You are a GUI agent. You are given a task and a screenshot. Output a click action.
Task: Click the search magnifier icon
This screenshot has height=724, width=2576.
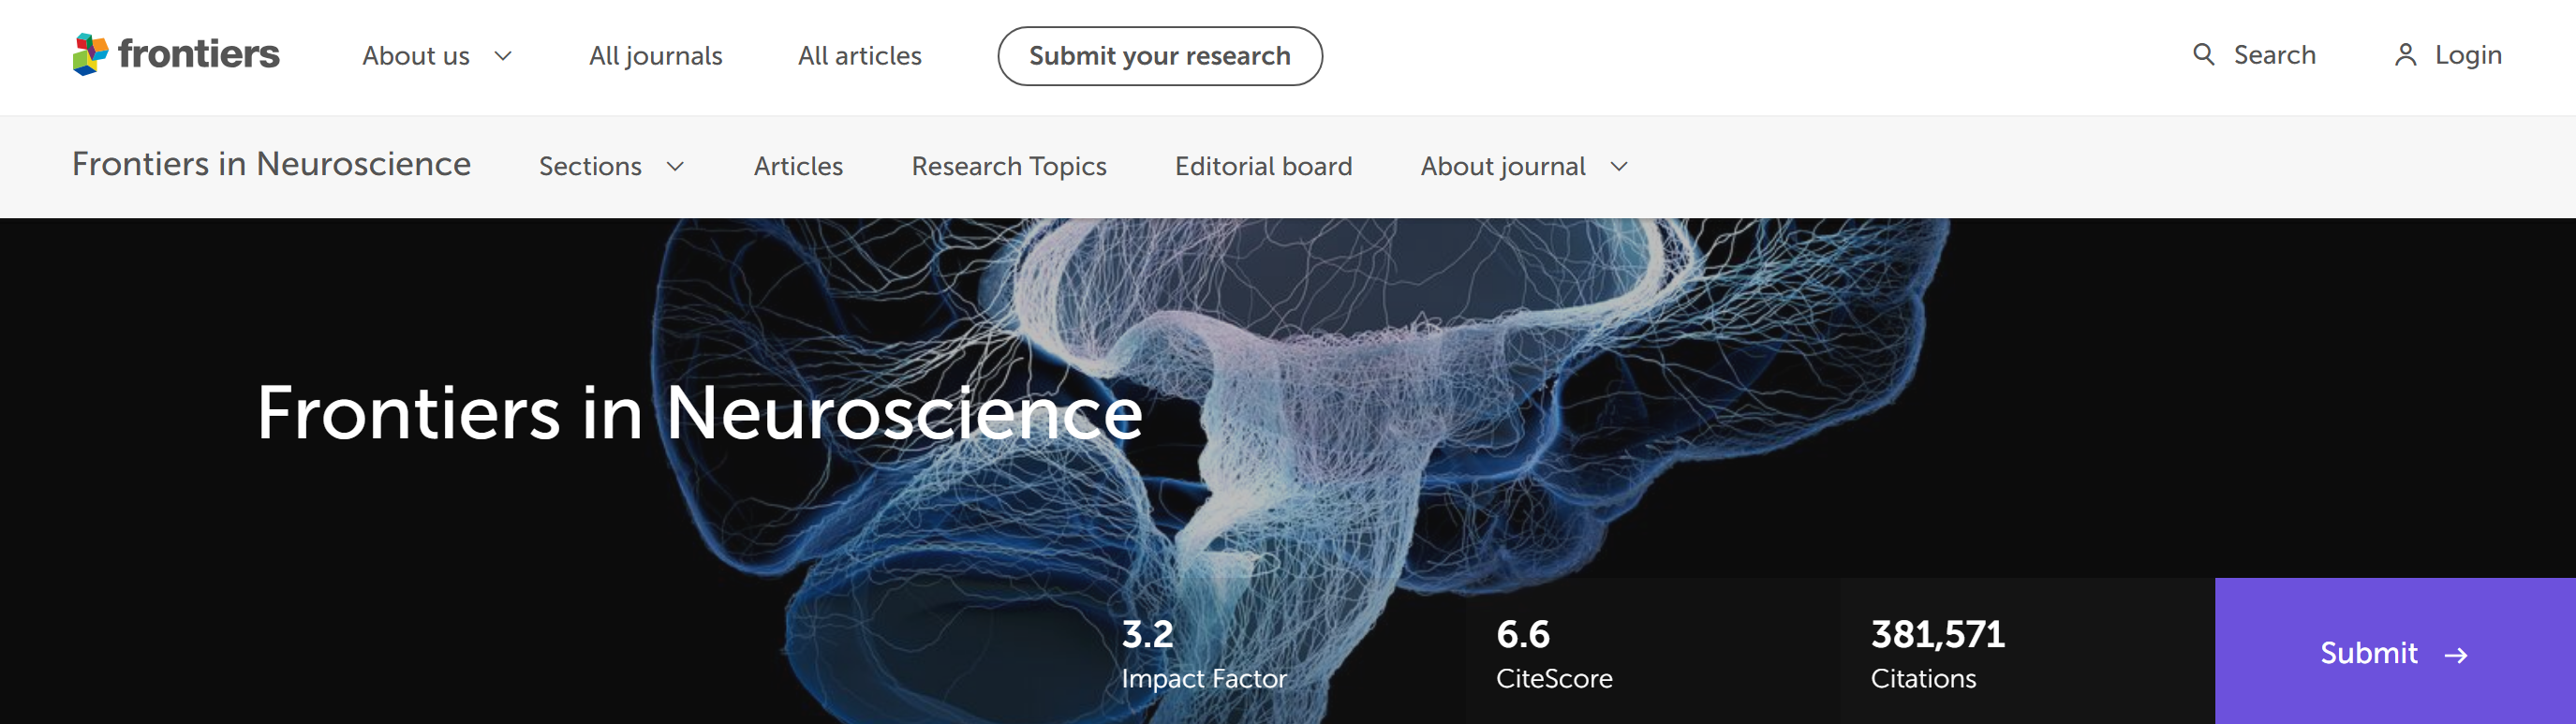tap(2203, 54)
